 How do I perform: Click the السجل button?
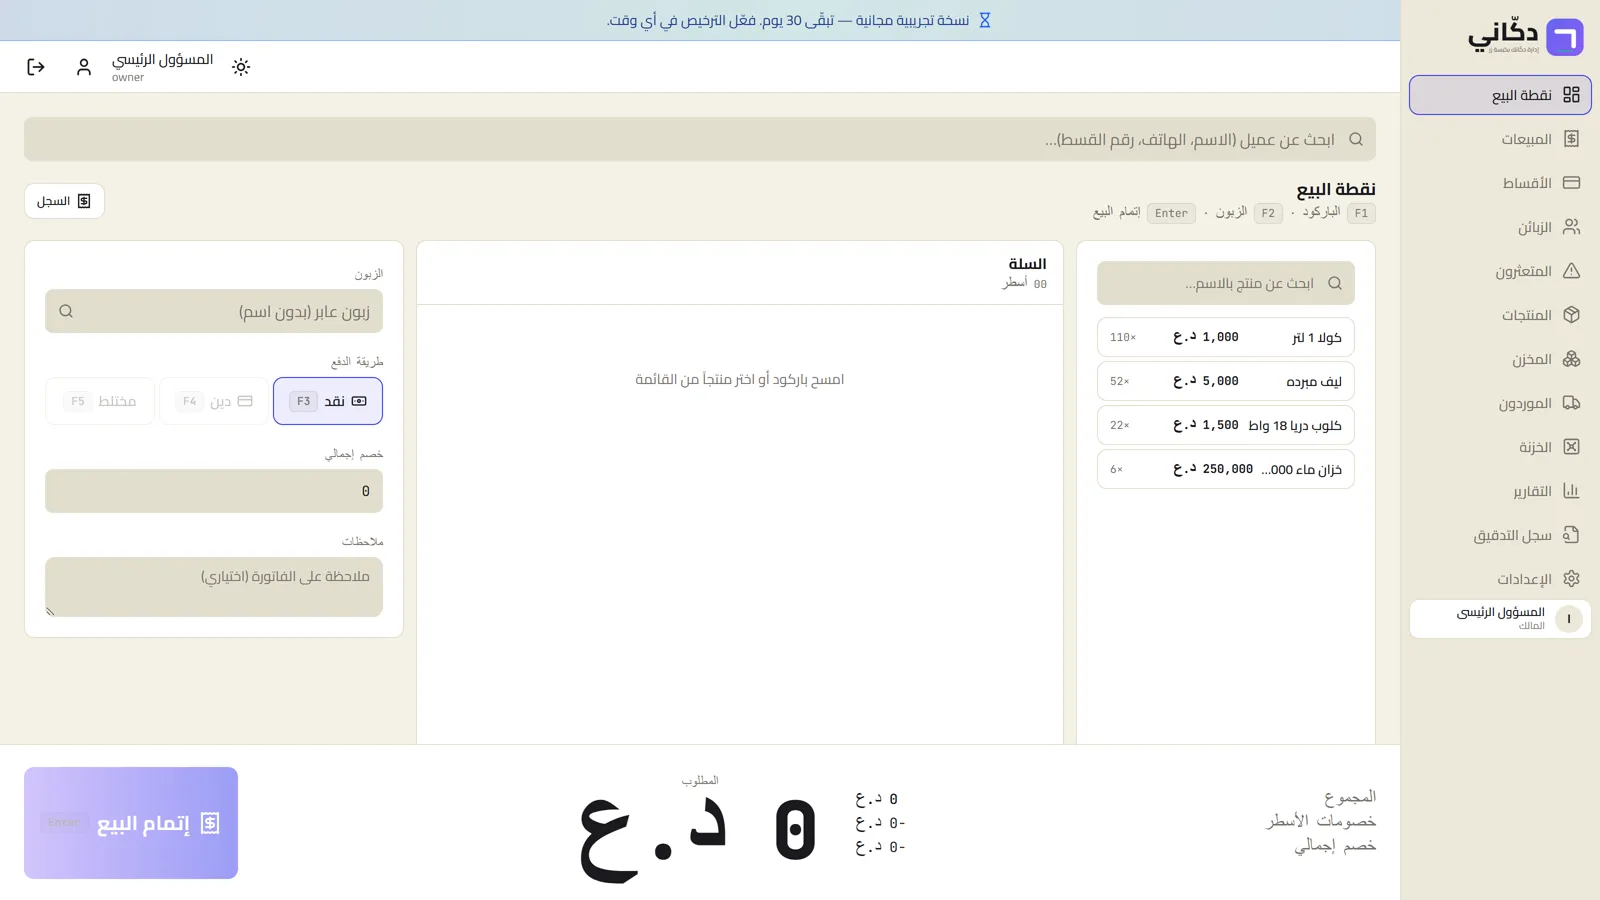pyautogui.click(x=64, y=201)
